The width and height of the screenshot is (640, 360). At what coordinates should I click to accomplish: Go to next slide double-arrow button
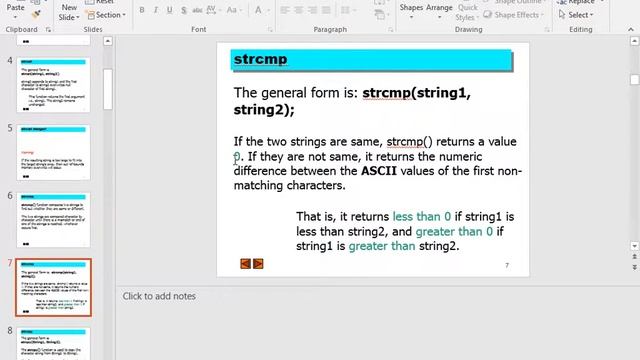pyautogui.click(x=634, y=267)
